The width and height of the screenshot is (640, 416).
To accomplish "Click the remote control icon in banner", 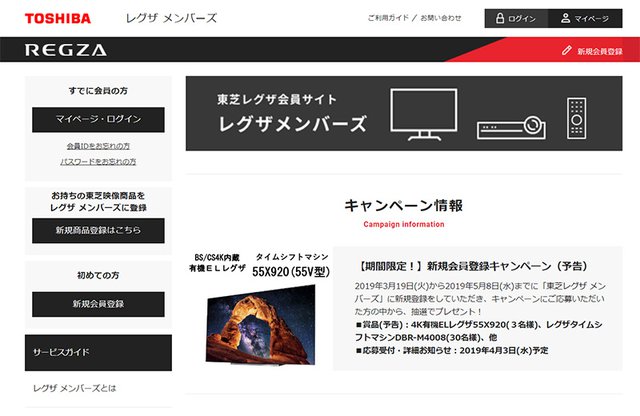I will 575,118.
